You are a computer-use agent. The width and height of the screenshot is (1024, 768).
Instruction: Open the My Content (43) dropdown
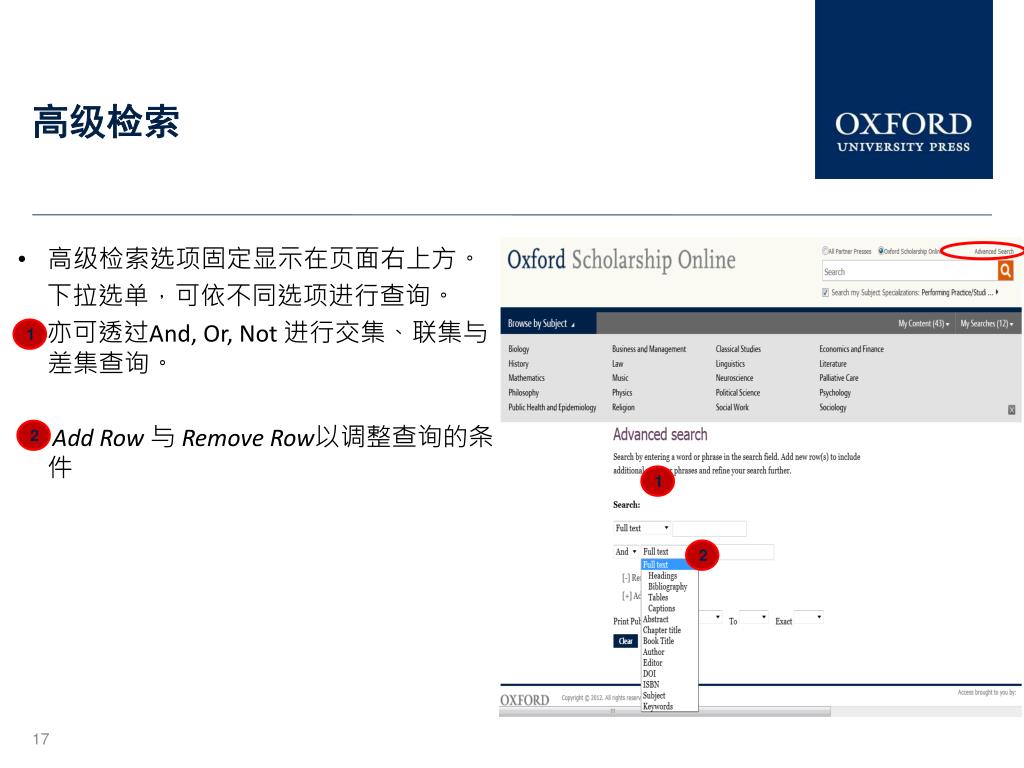pyautogui.click(x=923, y=323)
